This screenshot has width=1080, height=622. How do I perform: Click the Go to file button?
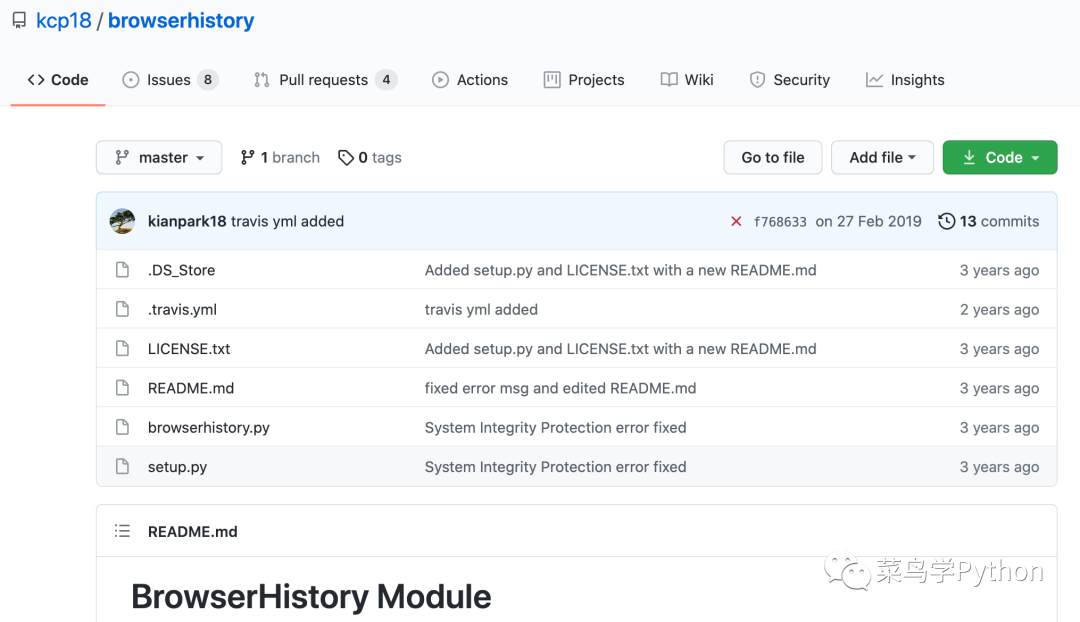[773, 158]
